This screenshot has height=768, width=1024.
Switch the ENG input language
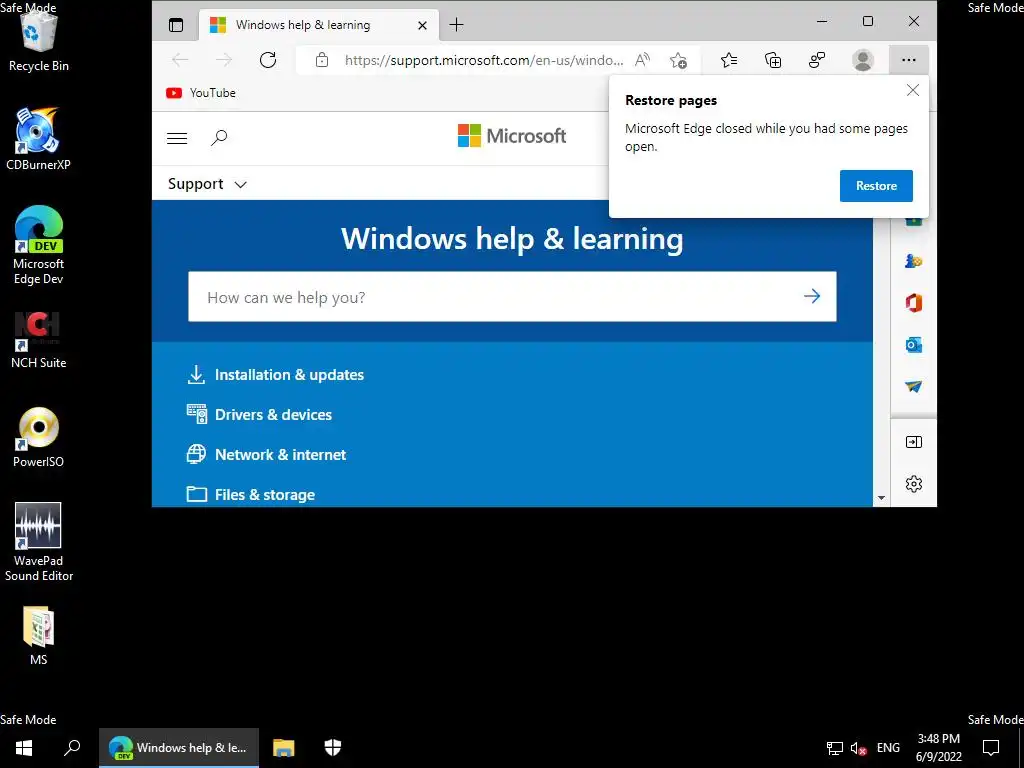tap(888, 748)
